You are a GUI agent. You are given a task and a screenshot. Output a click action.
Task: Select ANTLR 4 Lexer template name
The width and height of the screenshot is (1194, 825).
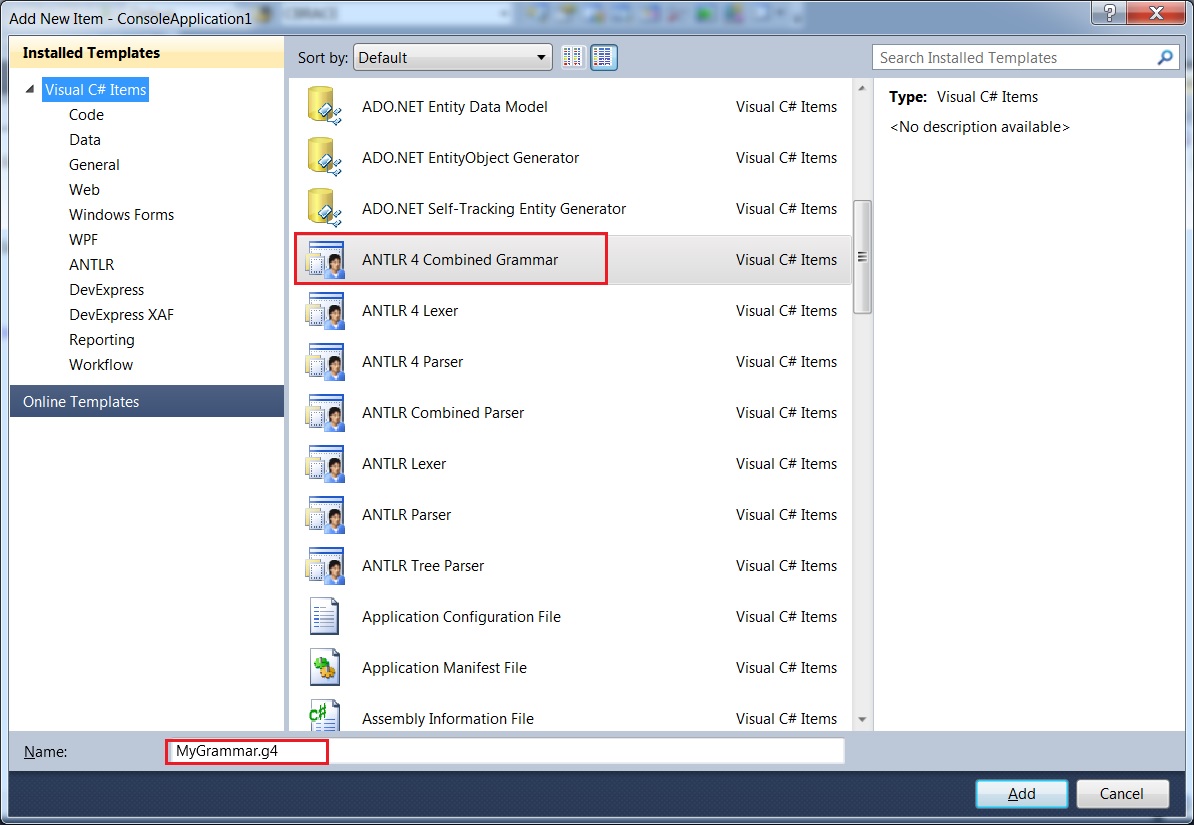(410, 311)
